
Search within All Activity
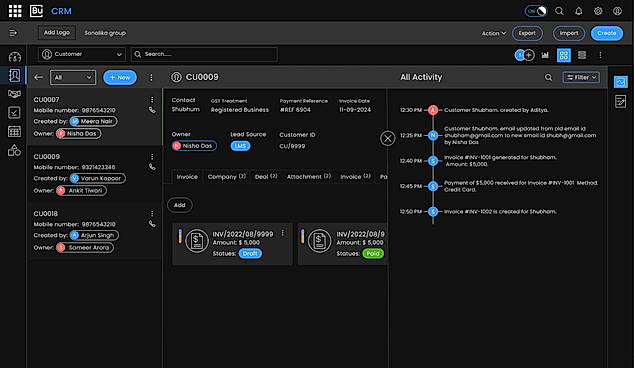[548, 77]
